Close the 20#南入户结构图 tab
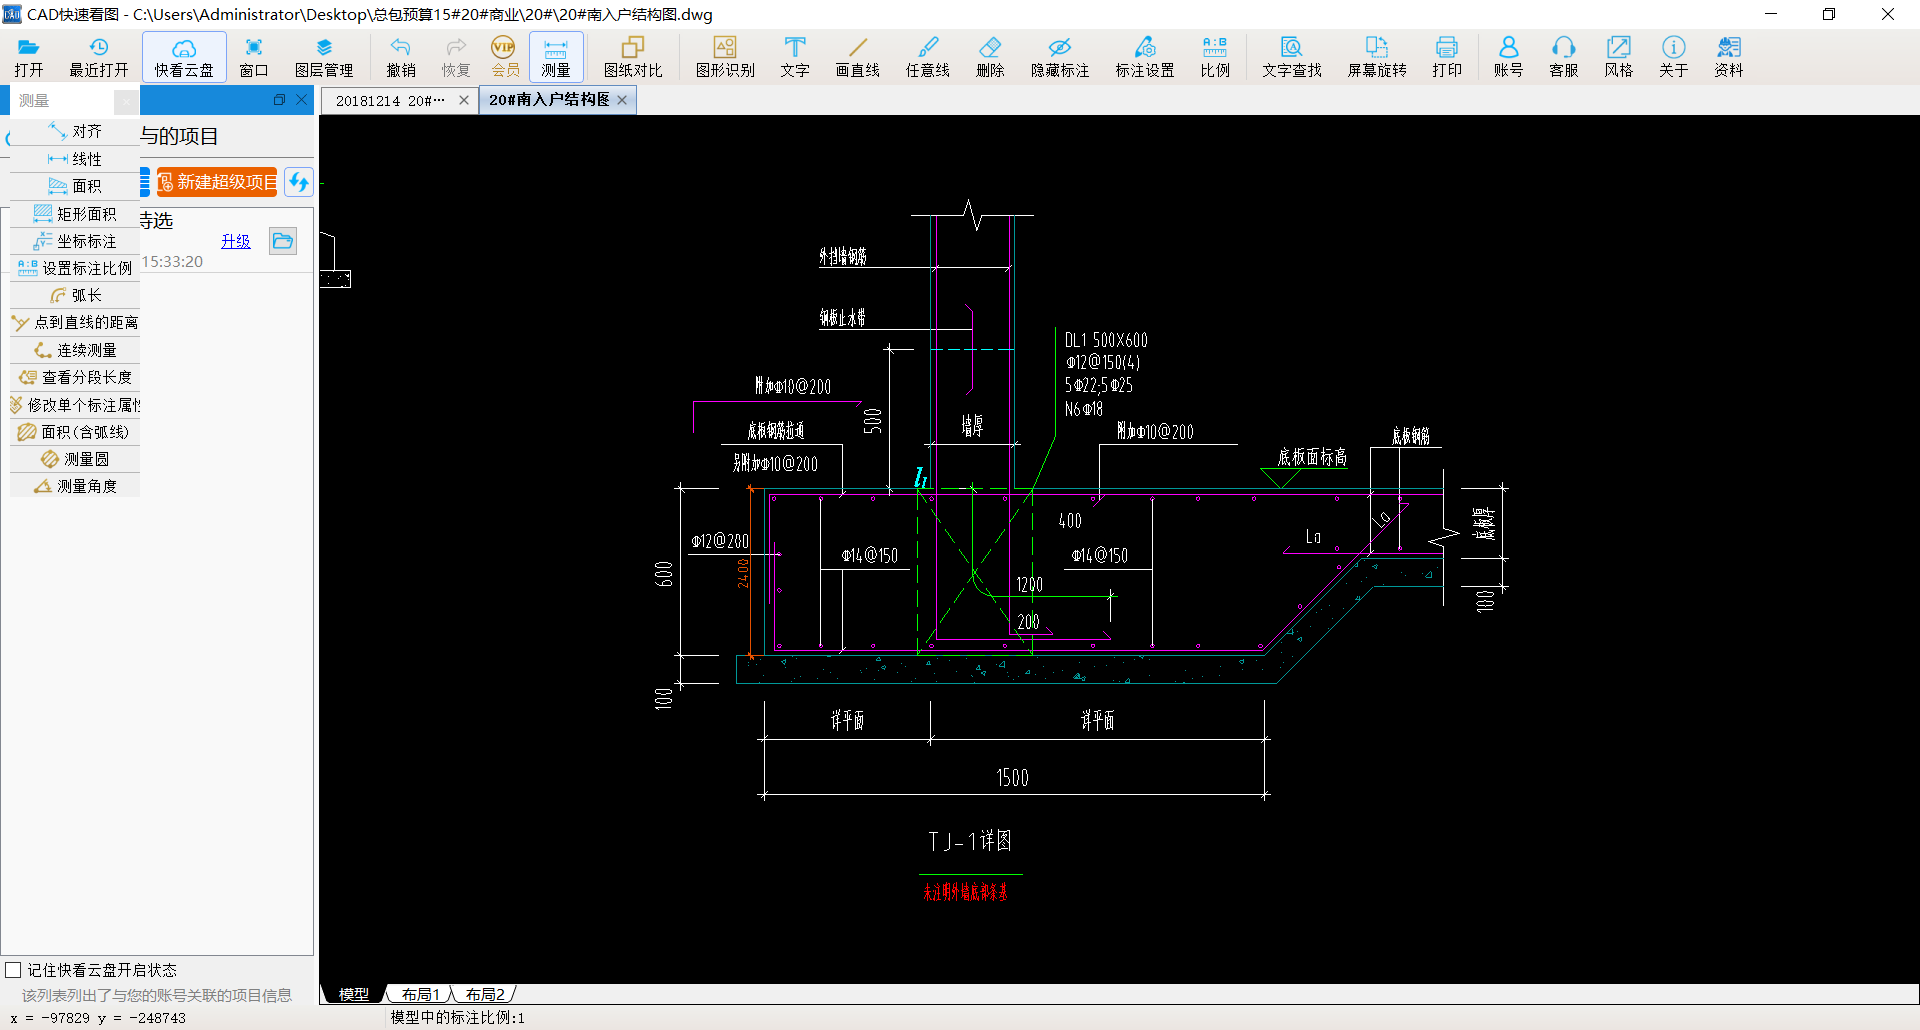The height and width of the screenshot is (1030, 1920). (x=622, y=100)
